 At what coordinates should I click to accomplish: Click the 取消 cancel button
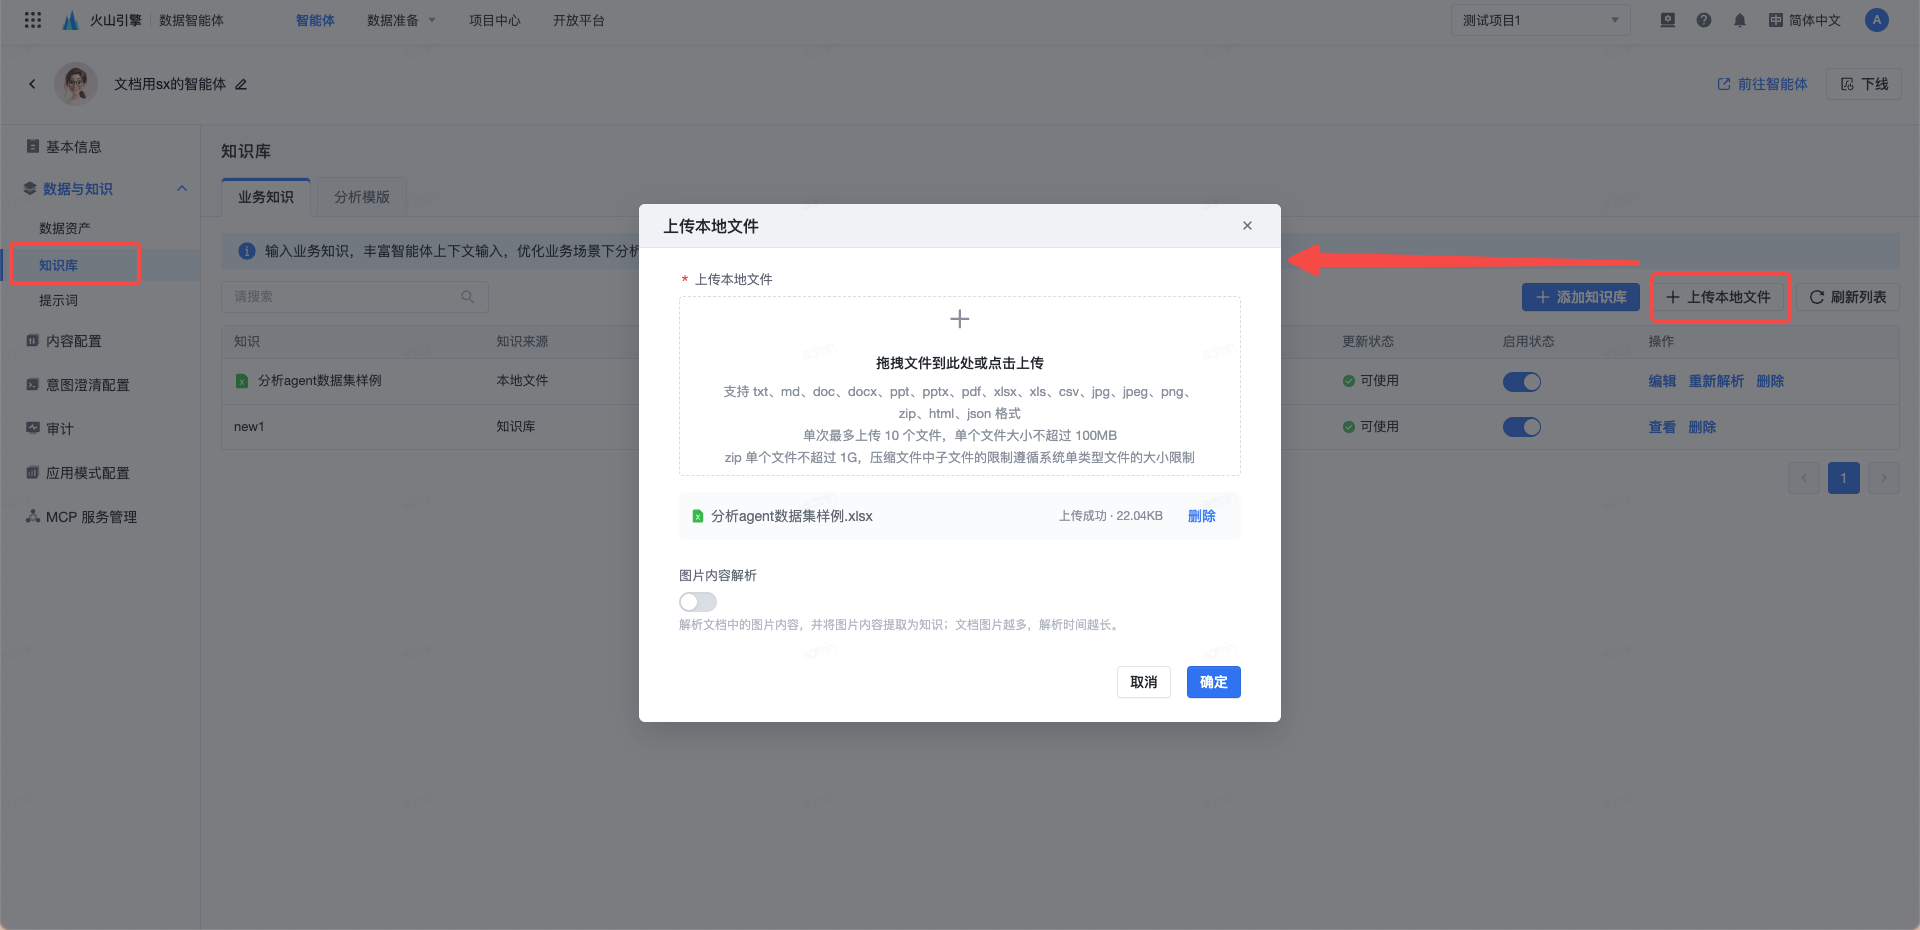(1144, 682)
